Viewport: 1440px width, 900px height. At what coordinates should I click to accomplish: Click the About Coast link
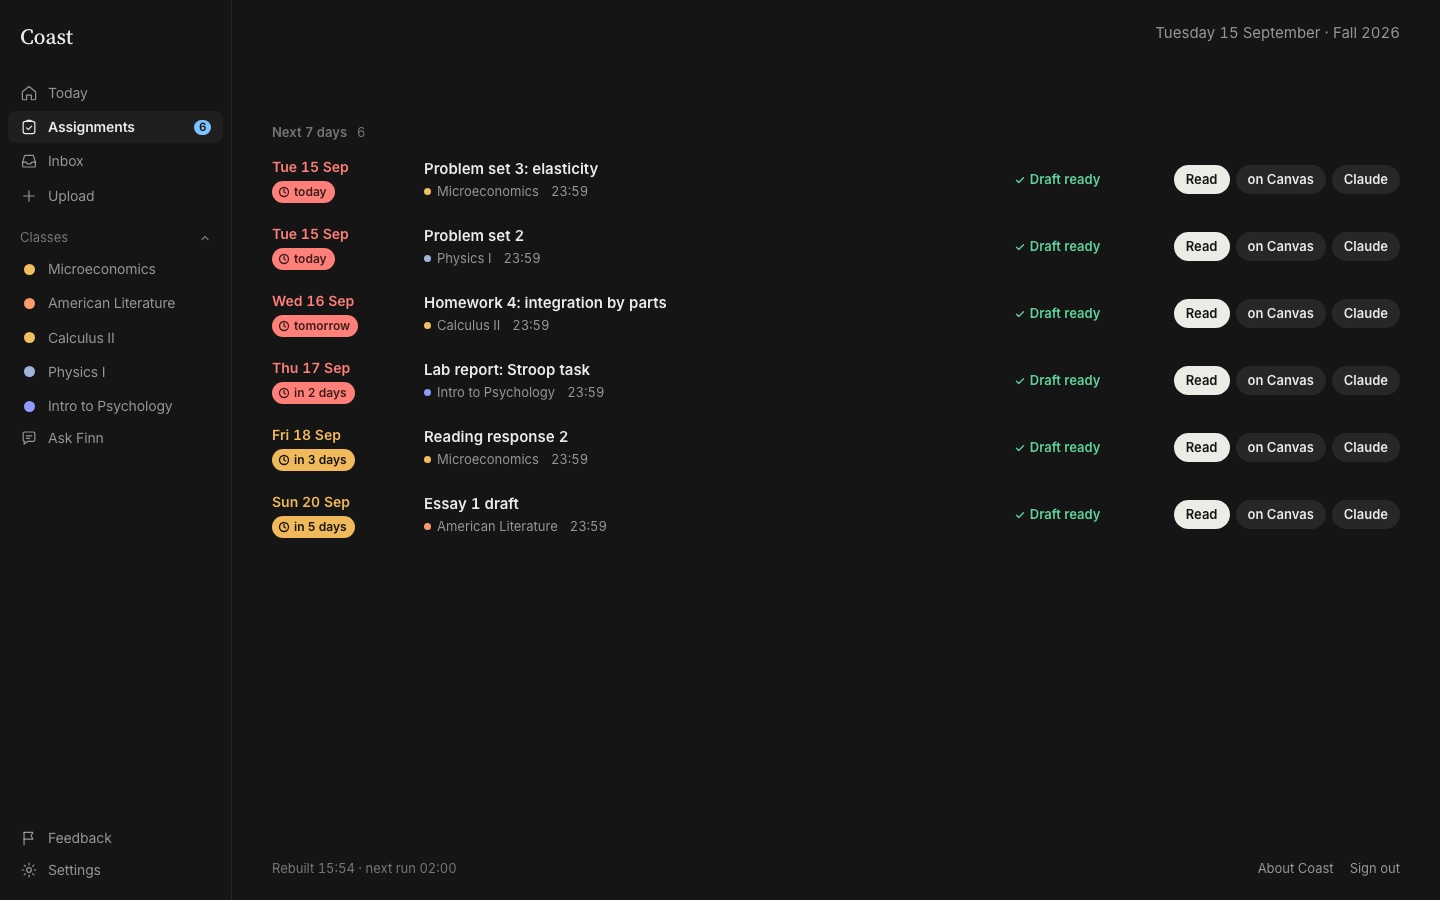(x=1295, y=868)
